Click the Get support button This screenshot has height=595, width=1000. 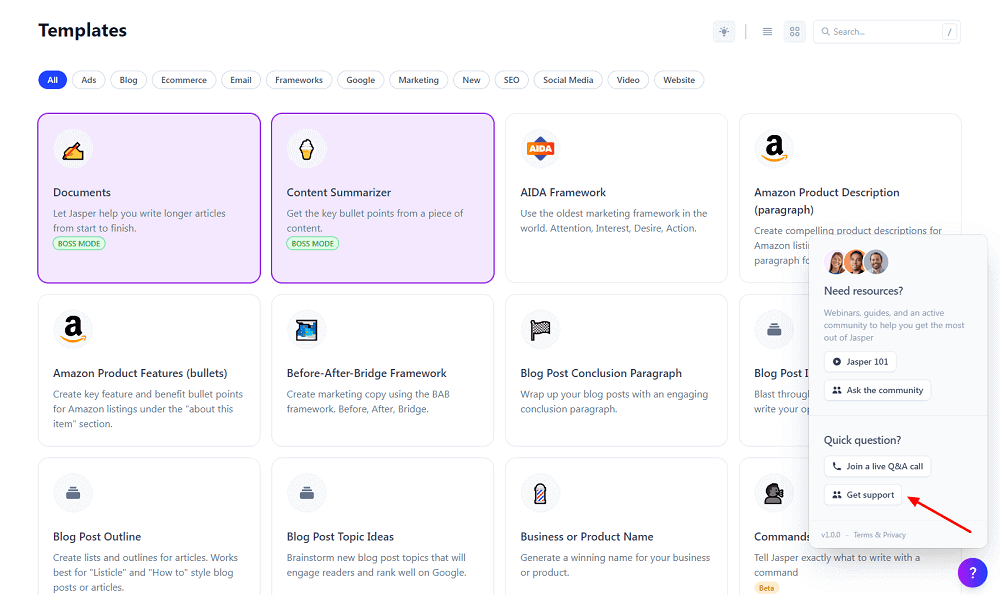click(863, 495)
